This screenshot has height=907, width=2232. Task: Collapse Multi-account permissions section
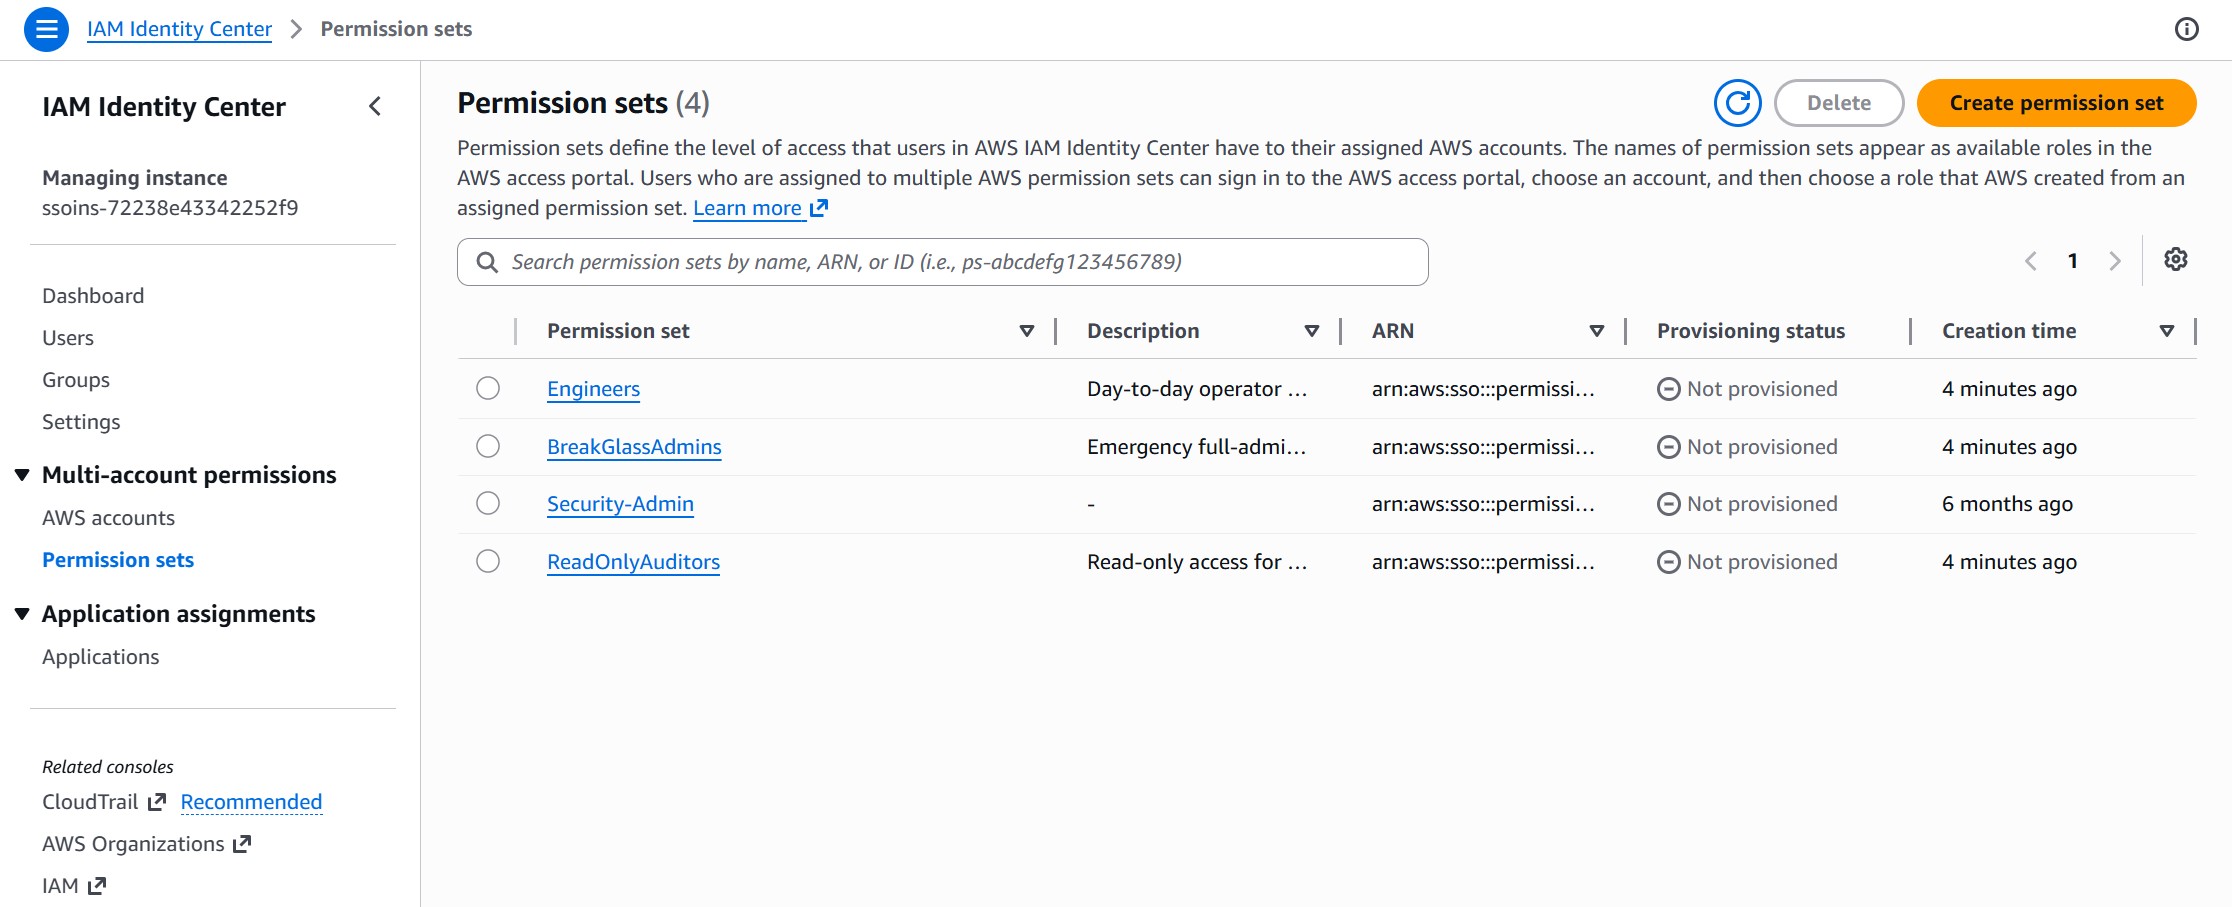point(22,475)
